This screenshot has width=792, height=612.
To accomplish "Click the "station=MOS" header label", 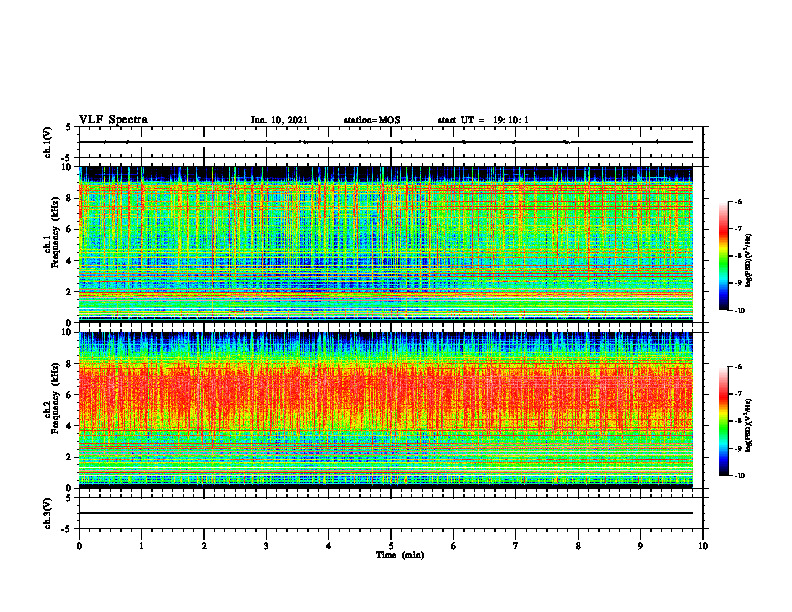I will tap(372, 120).
